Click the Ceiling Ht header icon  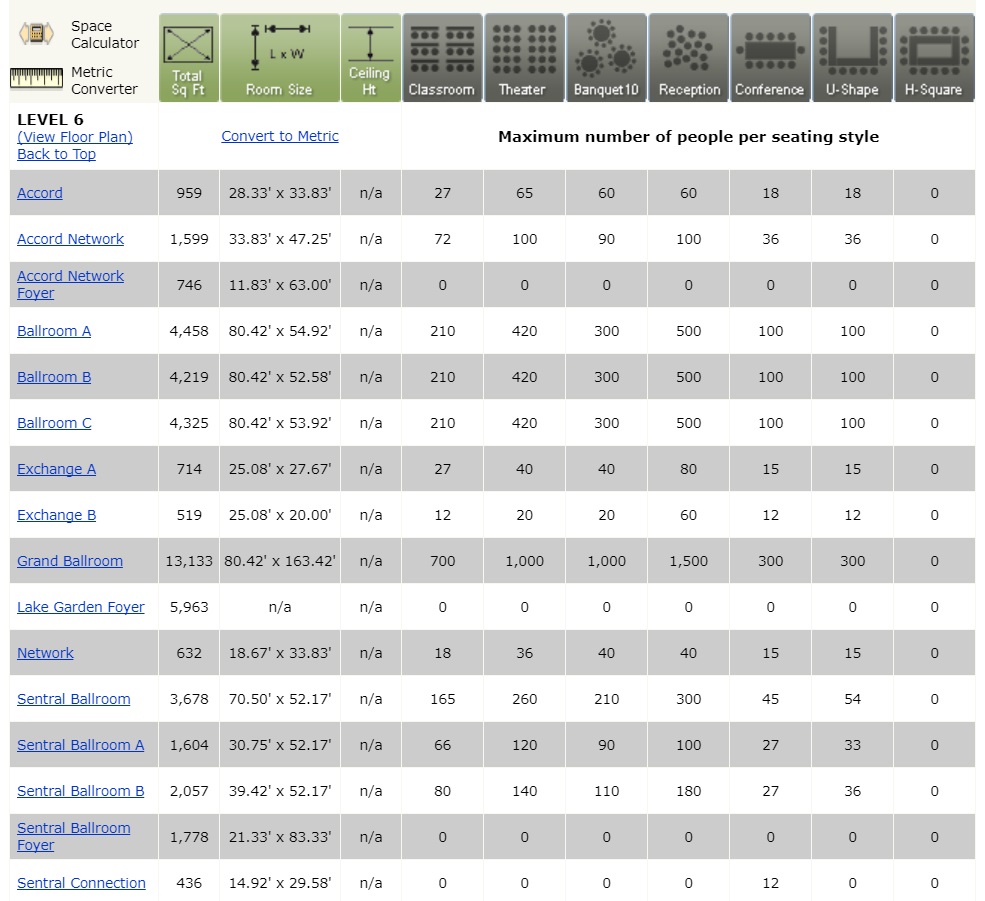pos(371,58)
